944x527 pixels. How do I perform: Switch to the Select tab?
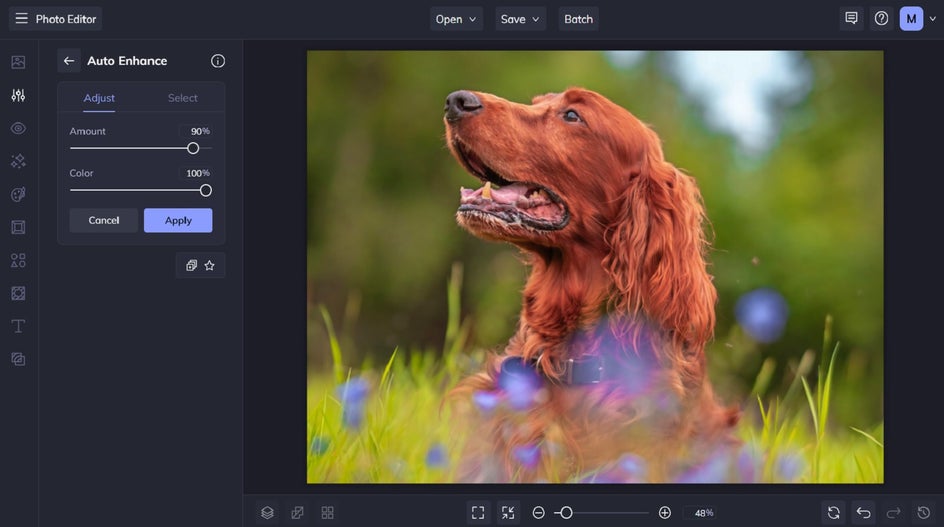click(x=182, y=98)
